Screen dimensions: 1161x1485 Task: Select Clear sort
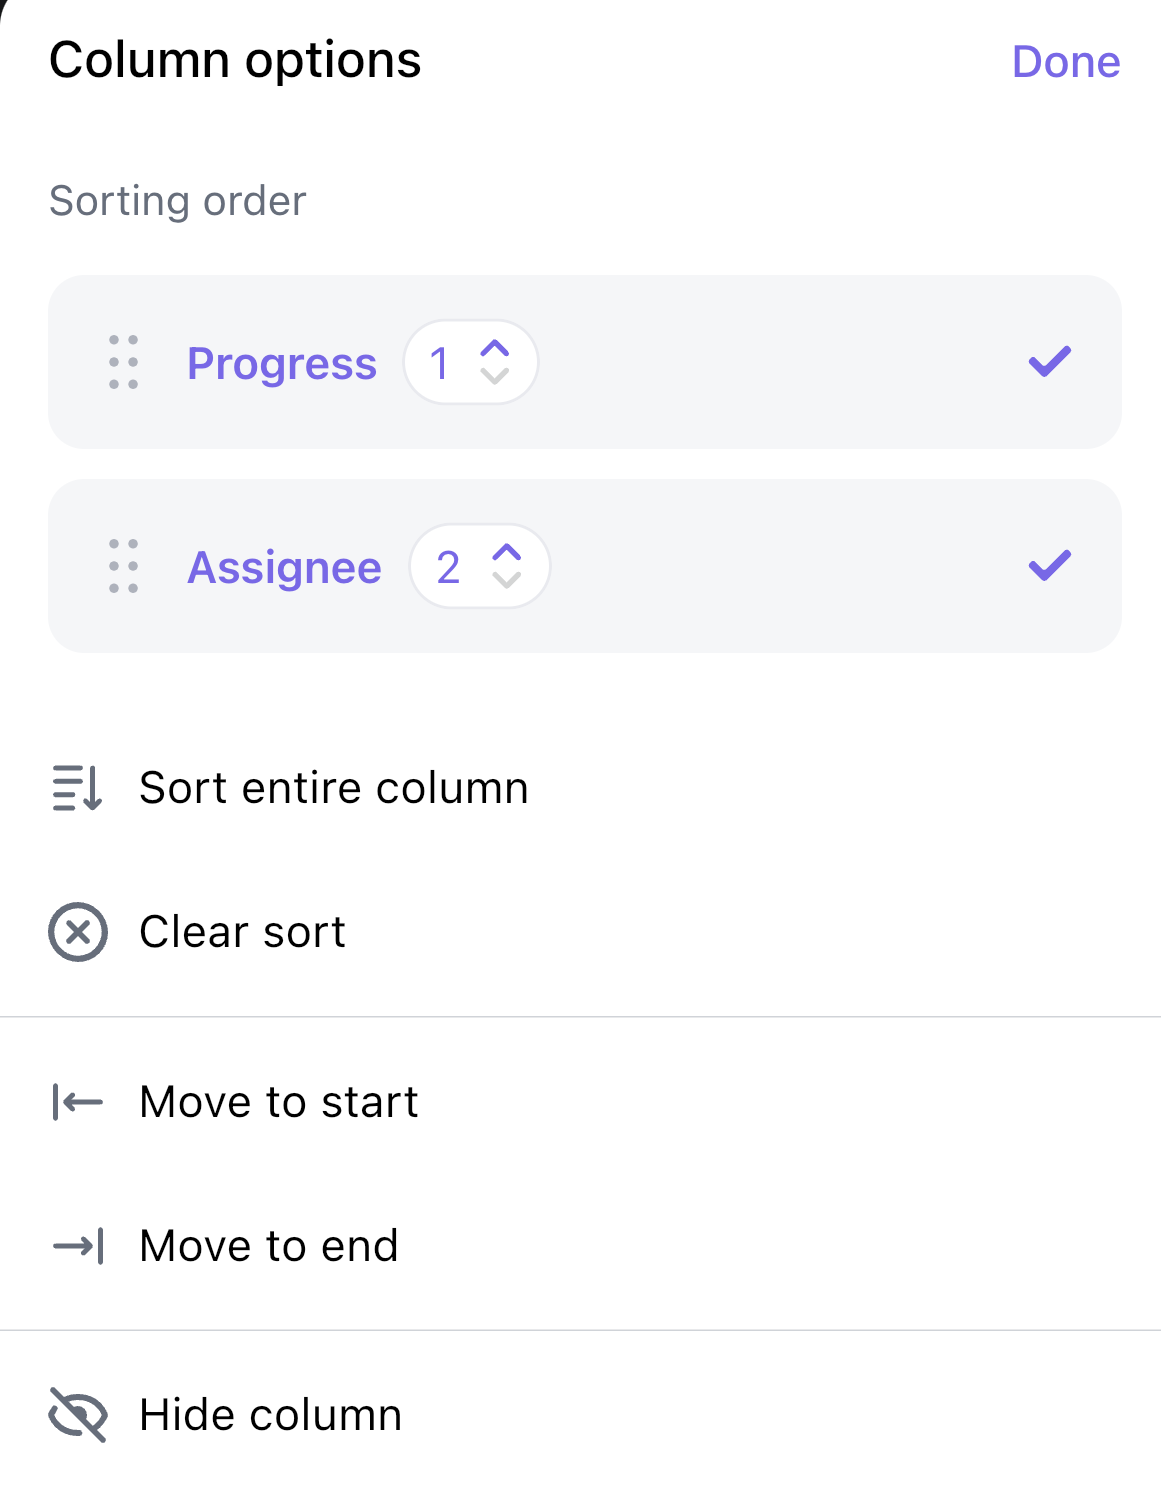click(x=242, y=932)
